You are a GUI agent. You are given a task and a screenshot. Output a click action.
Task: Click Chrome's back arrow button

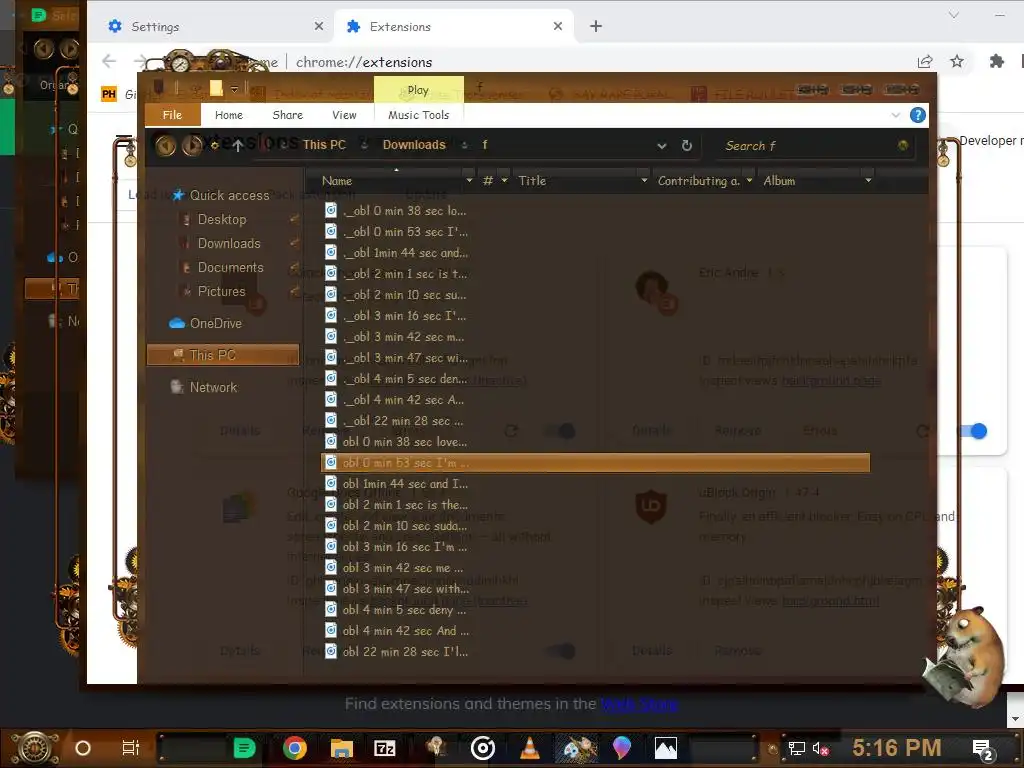[x=109, y=61]
